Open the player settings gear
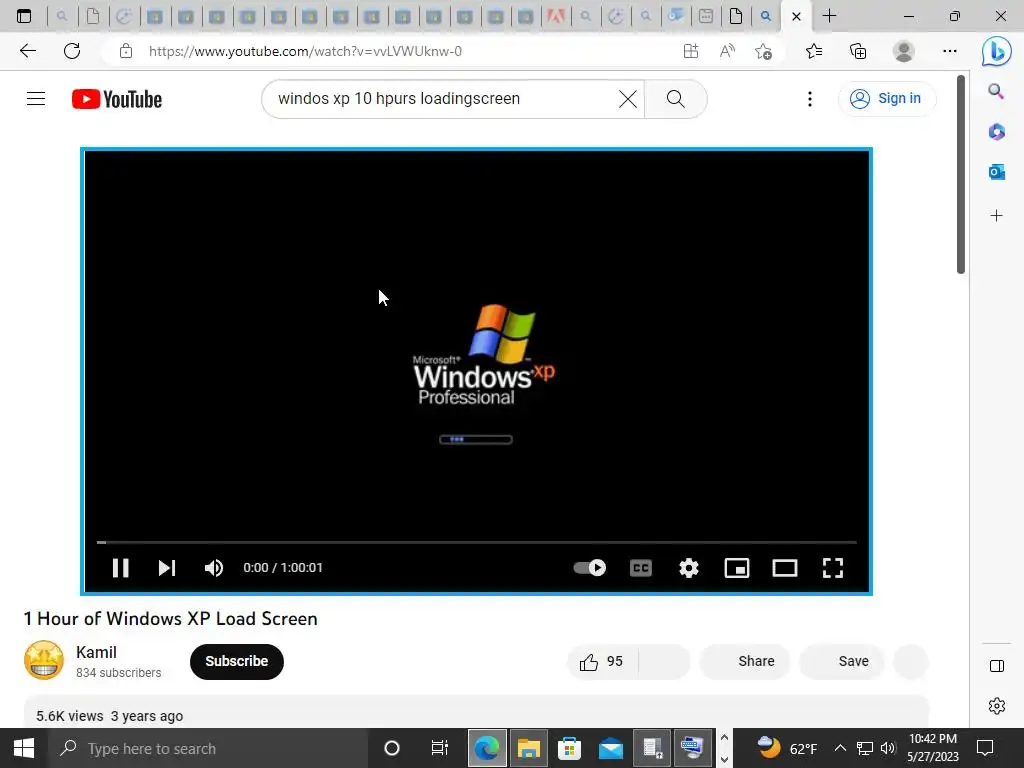 click(x=688, y=568)
